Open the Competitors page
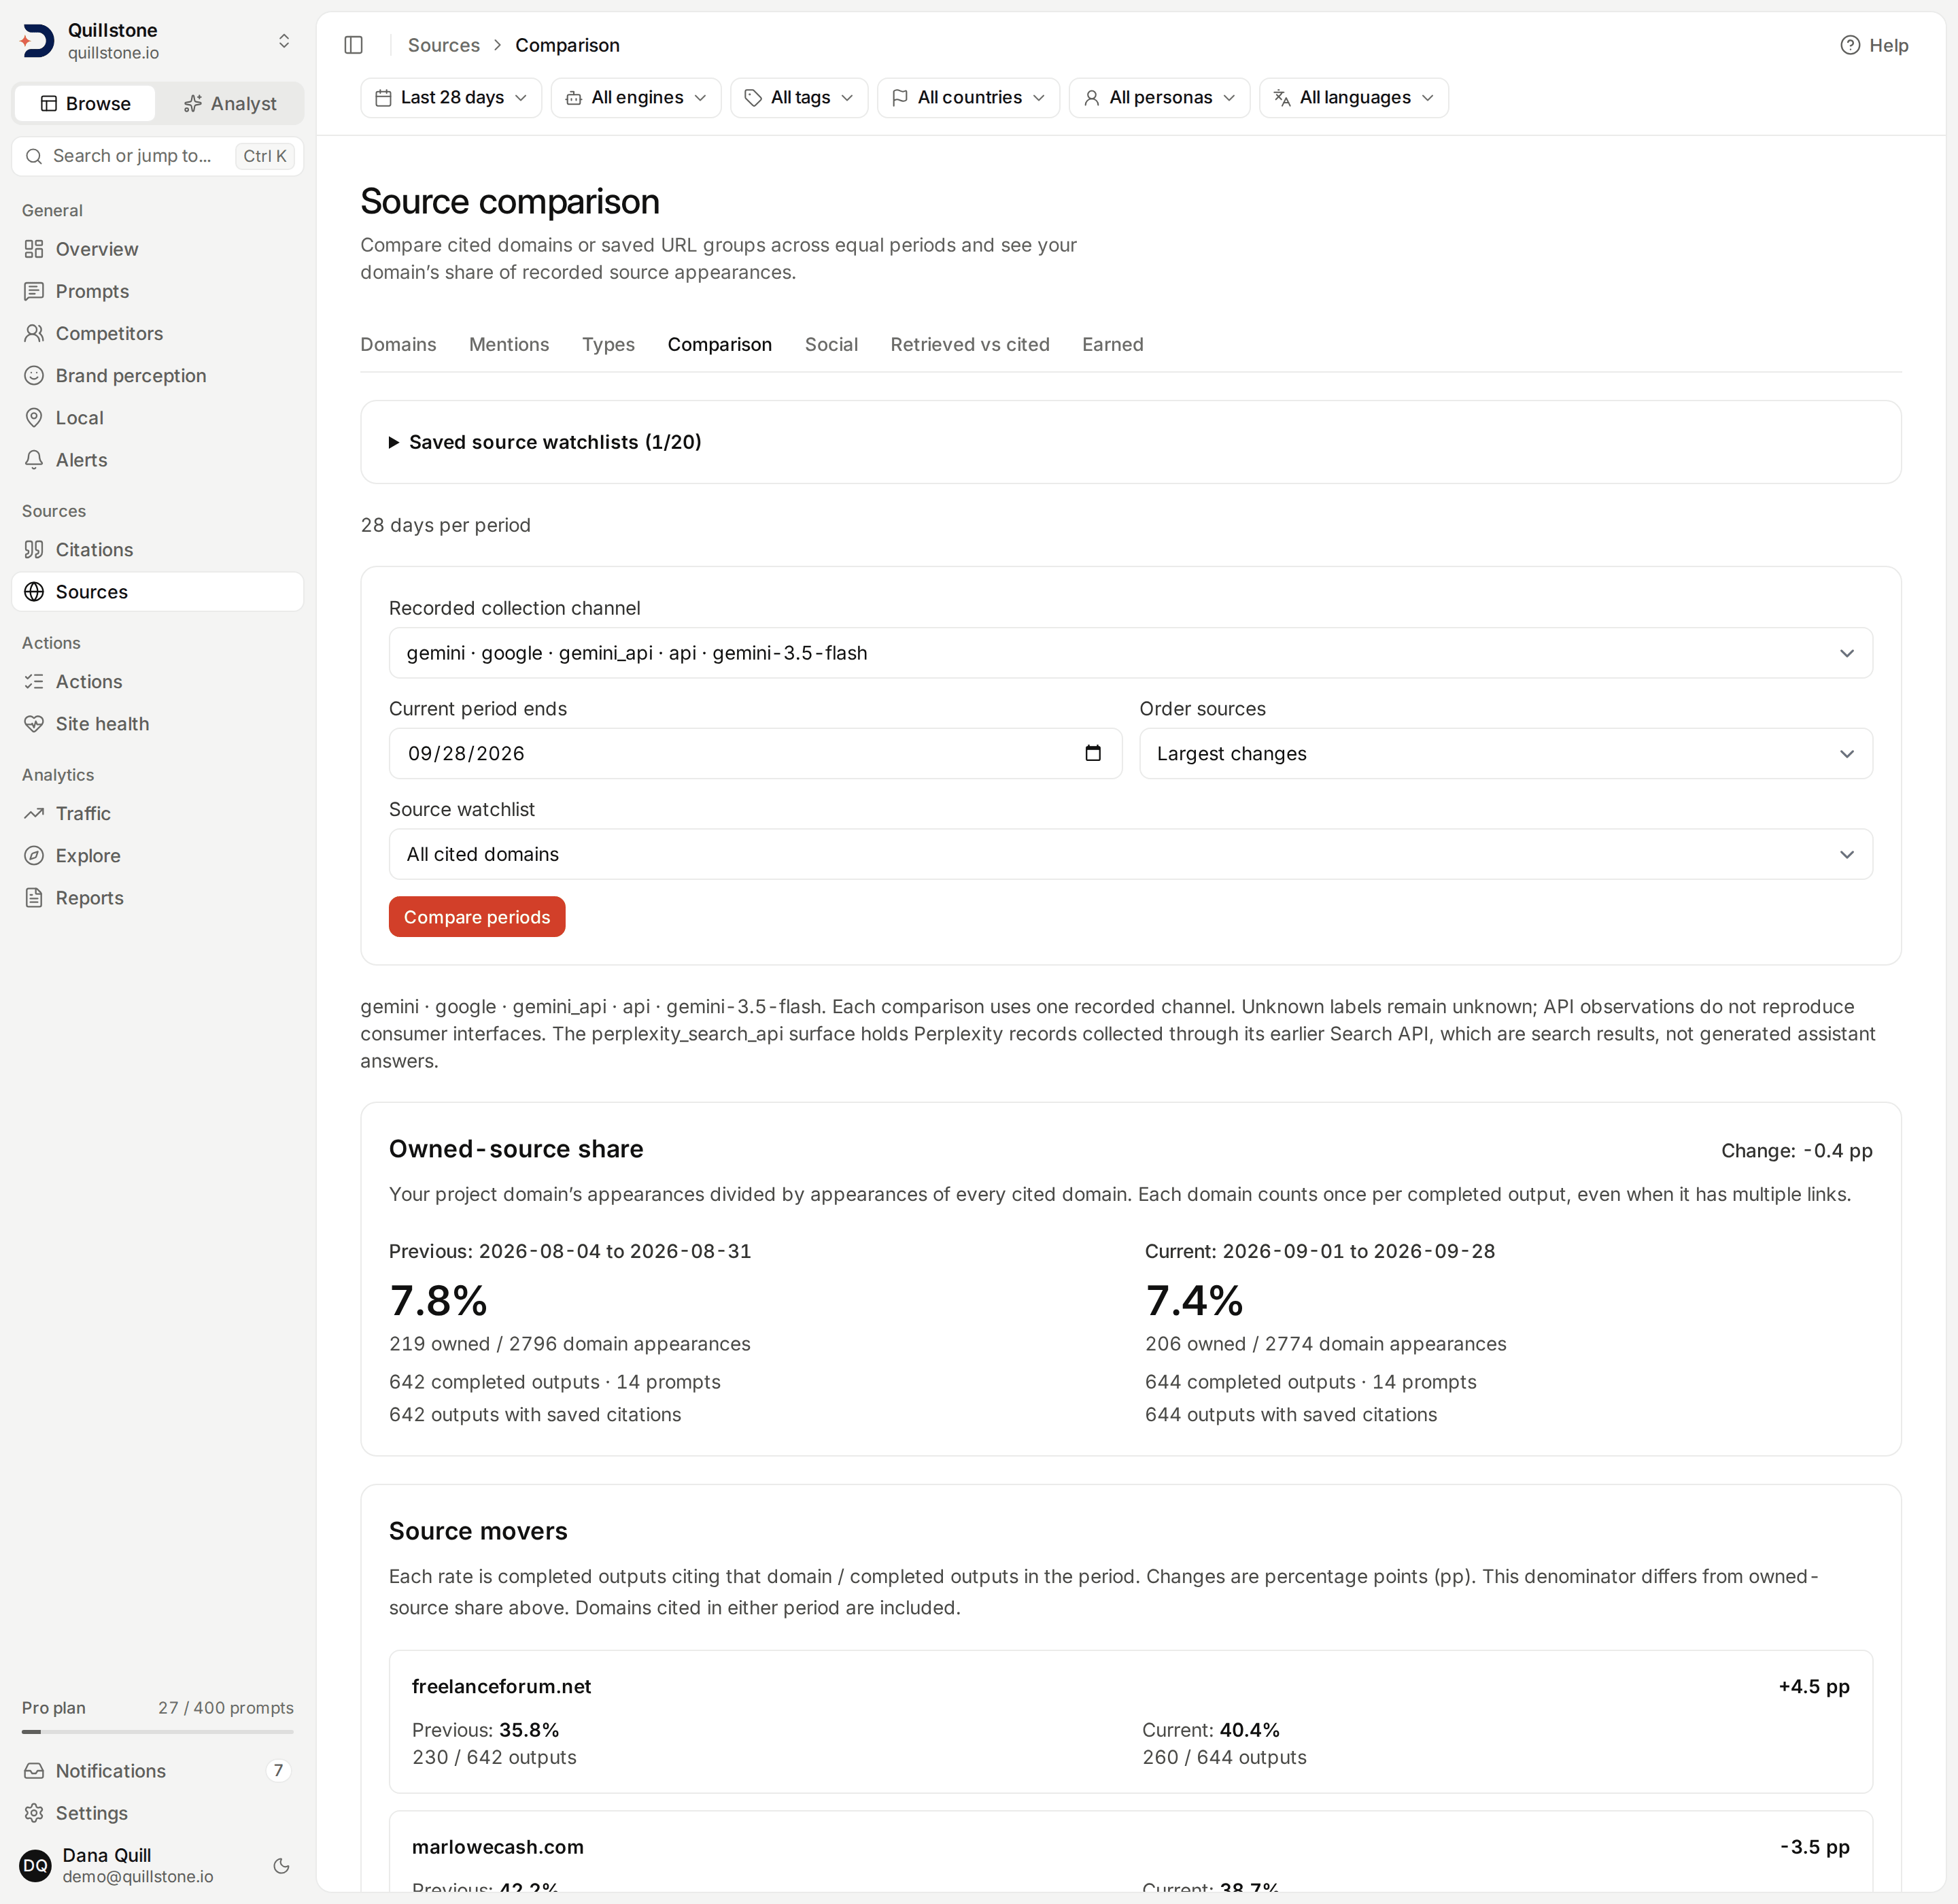 (158, 333)
